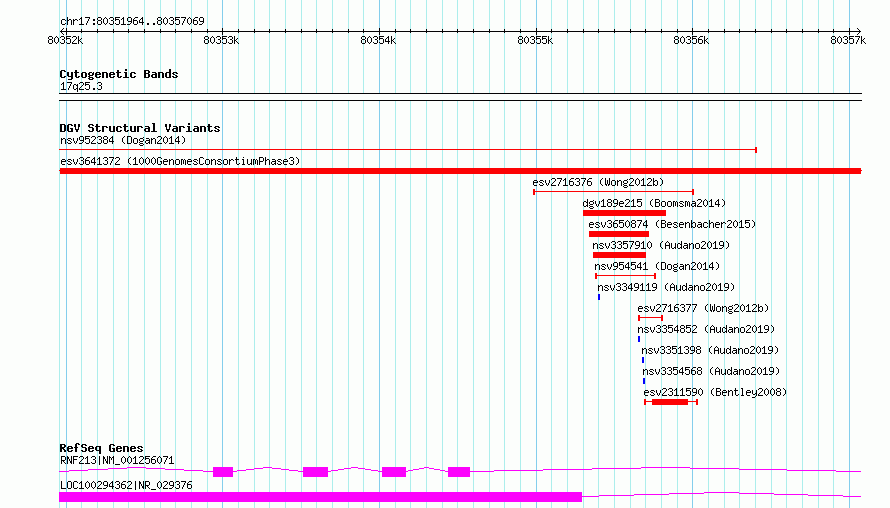Open nsv3349119 (Audano2019) variant label

(x=666, y=287)
